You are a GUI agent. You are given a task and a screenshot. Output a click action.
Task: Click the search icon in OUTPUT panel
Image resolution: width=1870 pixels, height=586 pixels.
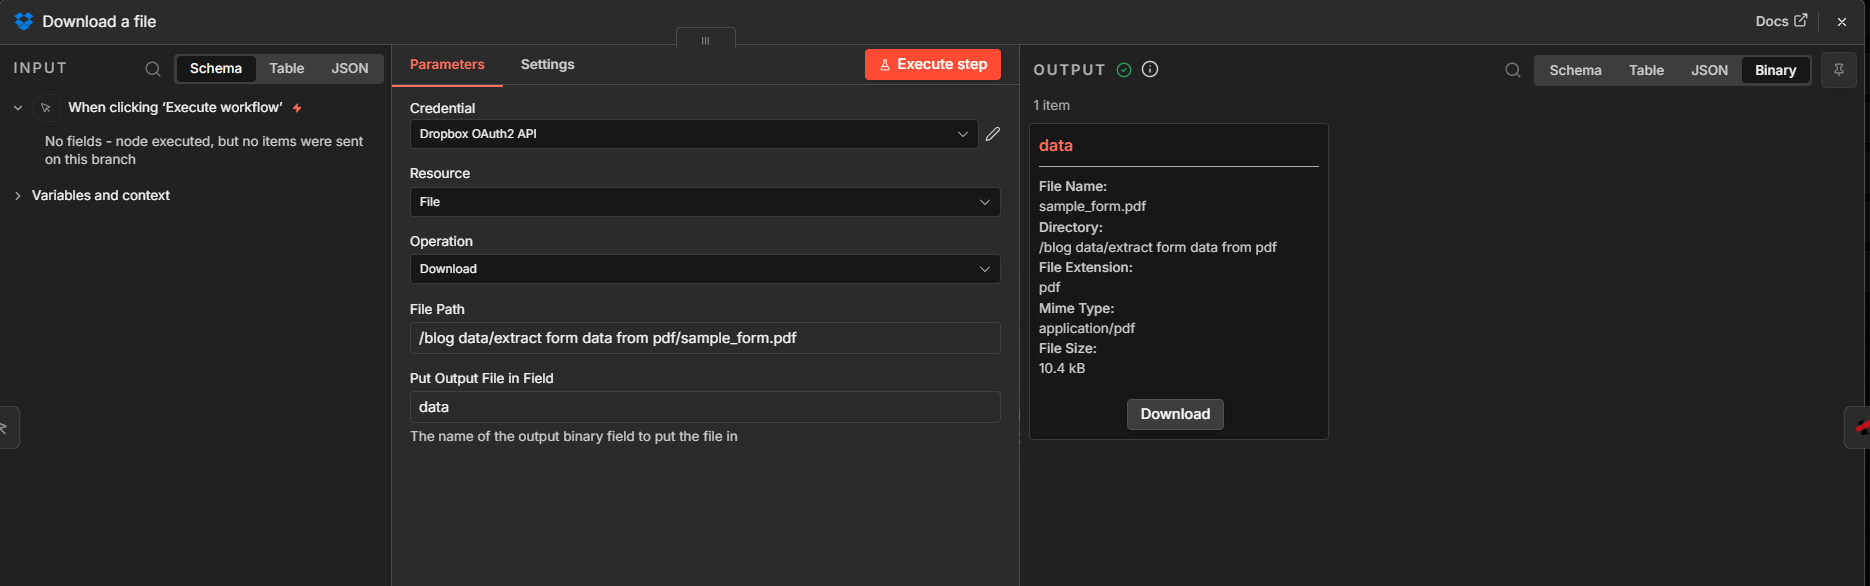click(x=1513, y=70)
